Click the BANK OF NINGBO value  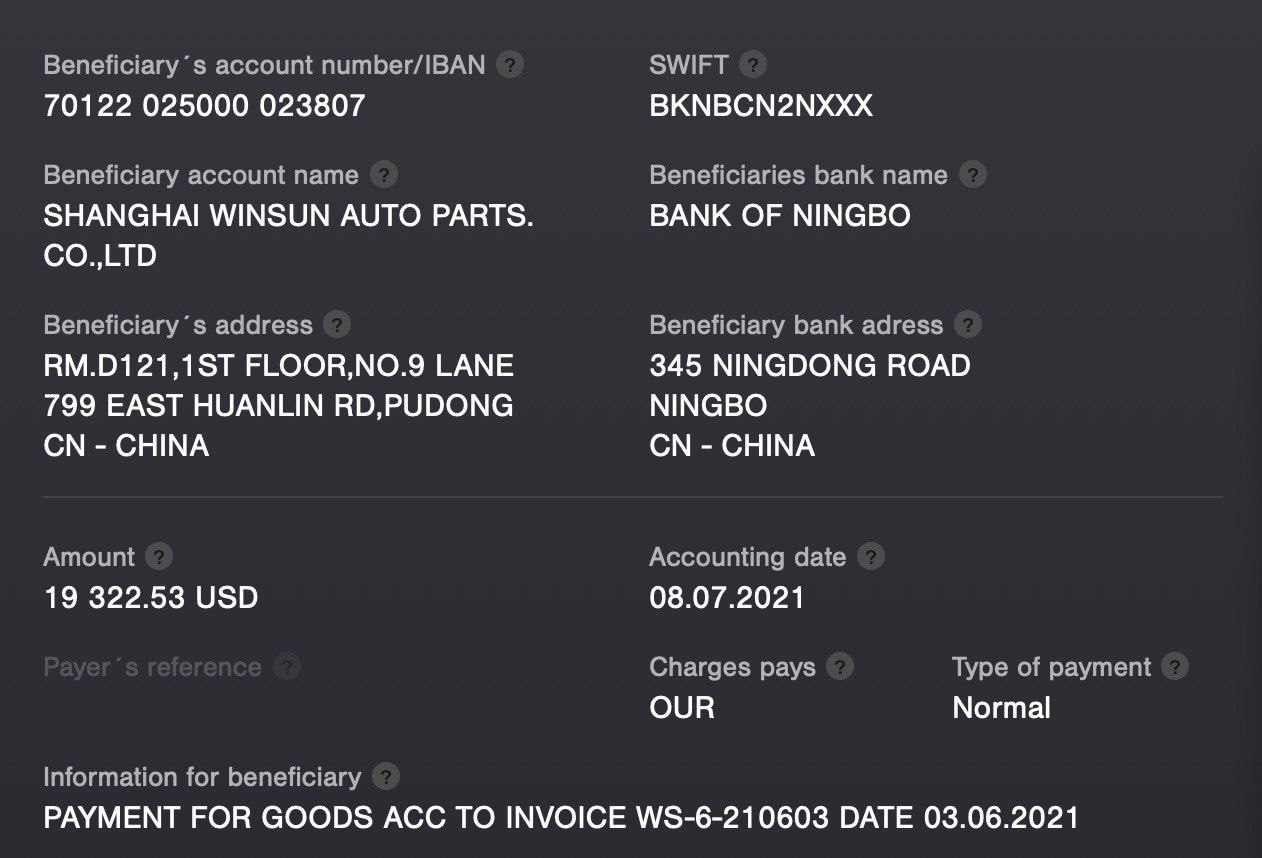click(780, 216)
